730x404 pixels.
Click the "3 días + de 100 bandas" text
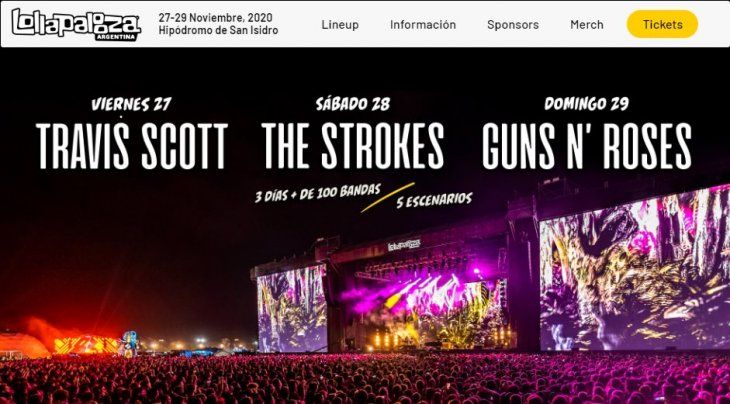(x=318, y=193)
